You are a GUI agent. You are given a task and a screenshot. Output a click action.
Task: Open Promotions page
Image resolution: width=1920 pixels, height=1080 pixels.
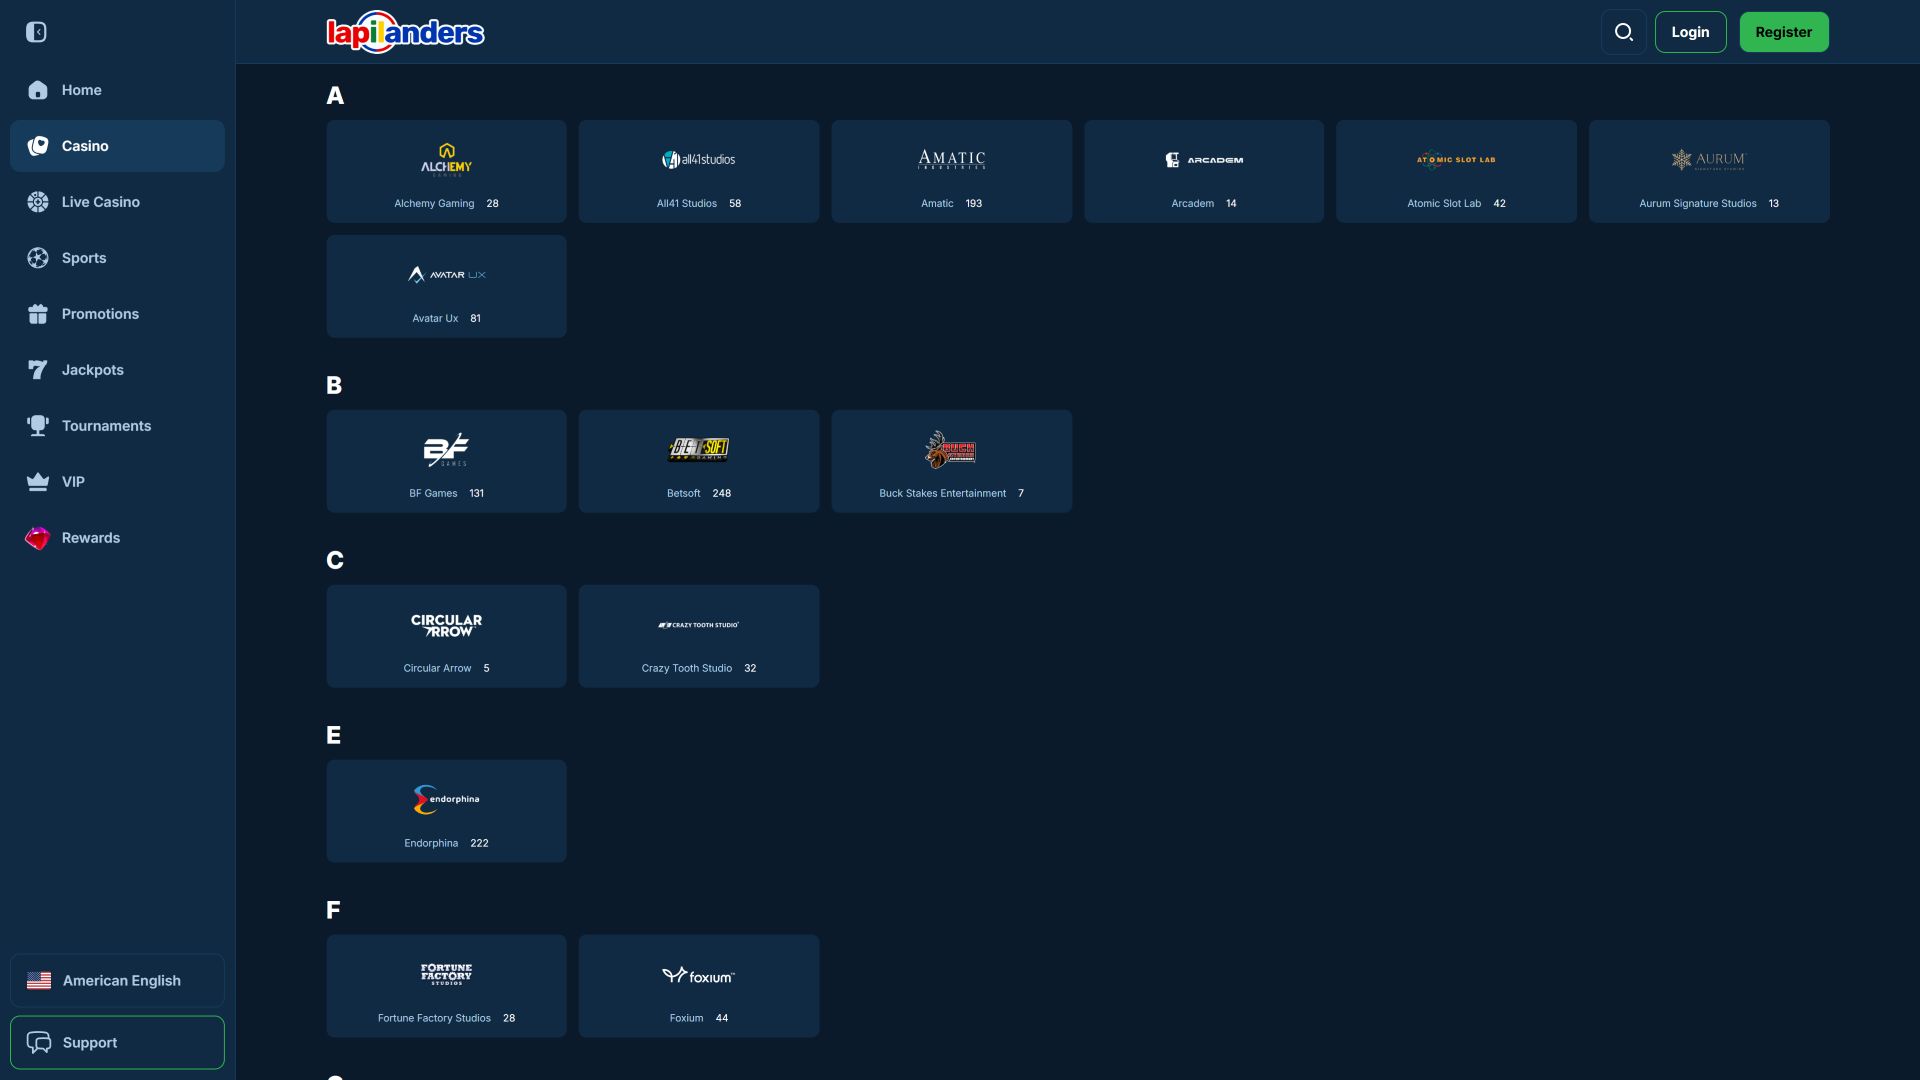coord(117,314)
